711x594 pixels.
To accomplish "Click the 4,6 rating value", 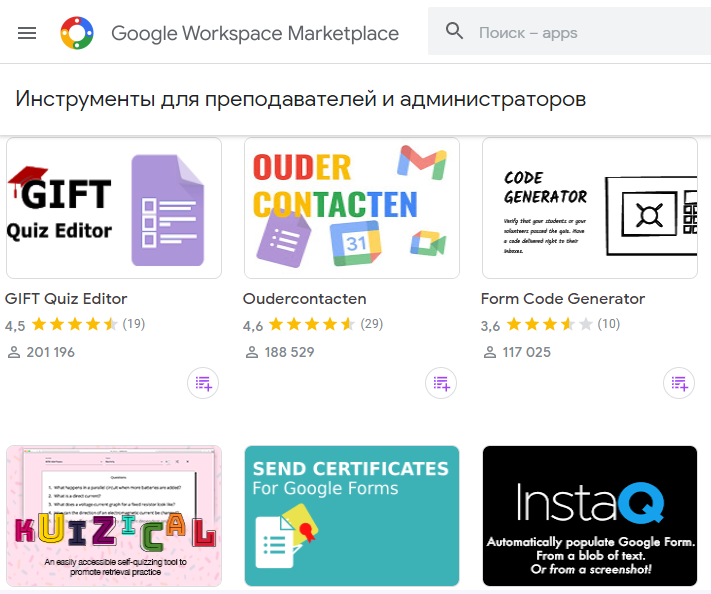I will pos(253,326).
